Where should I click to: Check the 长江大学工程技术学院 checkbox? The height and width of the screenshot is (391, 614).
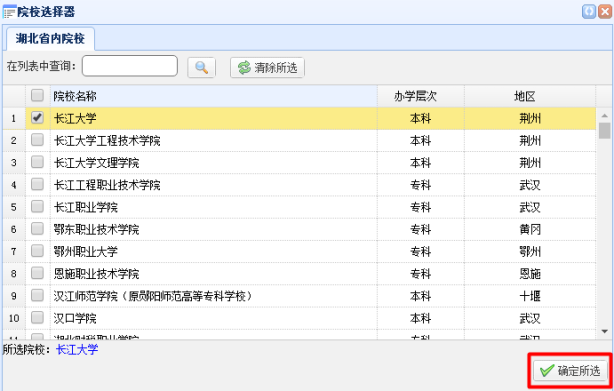tap(37, 140)
